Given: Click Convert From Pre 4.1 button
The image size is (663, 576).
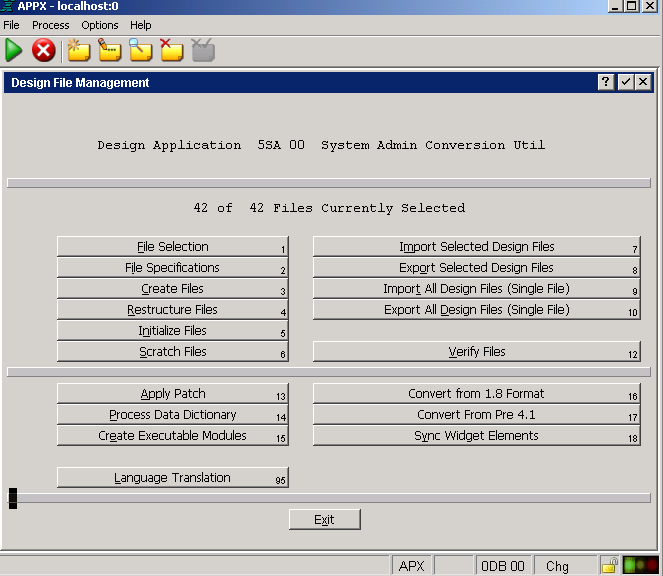Looking at the screenshot, I should 477,414.
